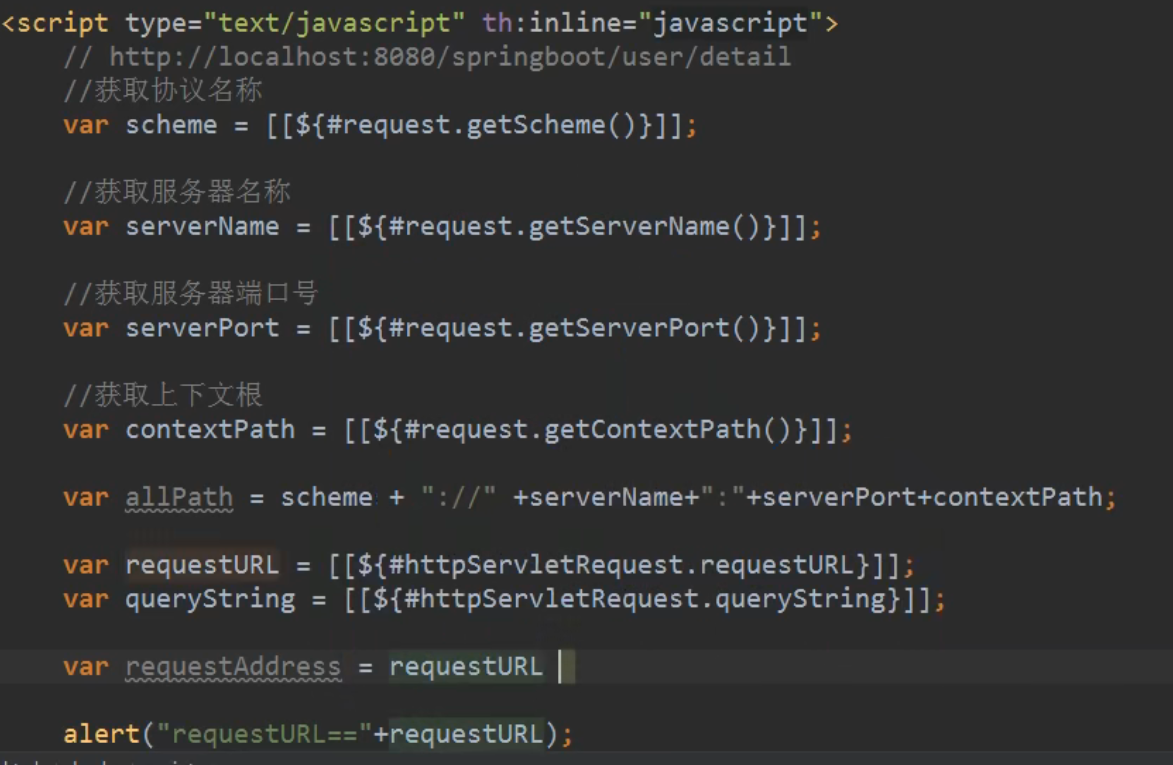Click the opening script tag line
The width and height of the screenshot is (1173, 765).
[x=420, y=23]
